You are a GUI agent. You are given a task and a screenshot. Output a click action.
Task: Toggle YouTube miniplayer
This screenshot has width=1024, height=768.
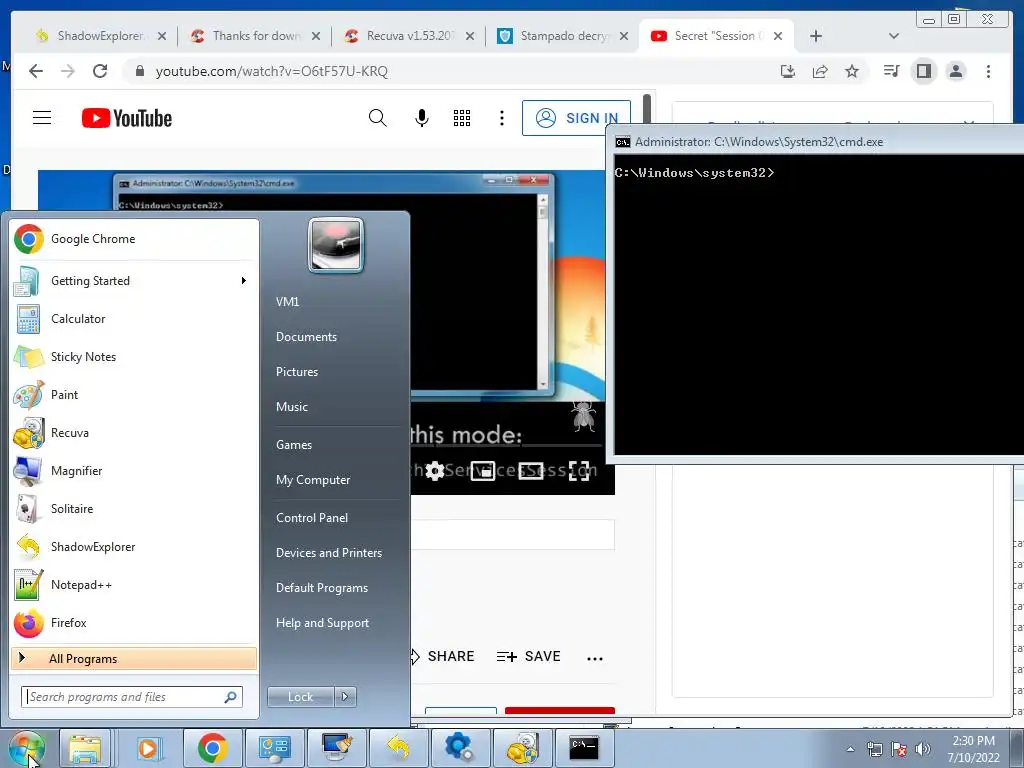tap(483, 470)
